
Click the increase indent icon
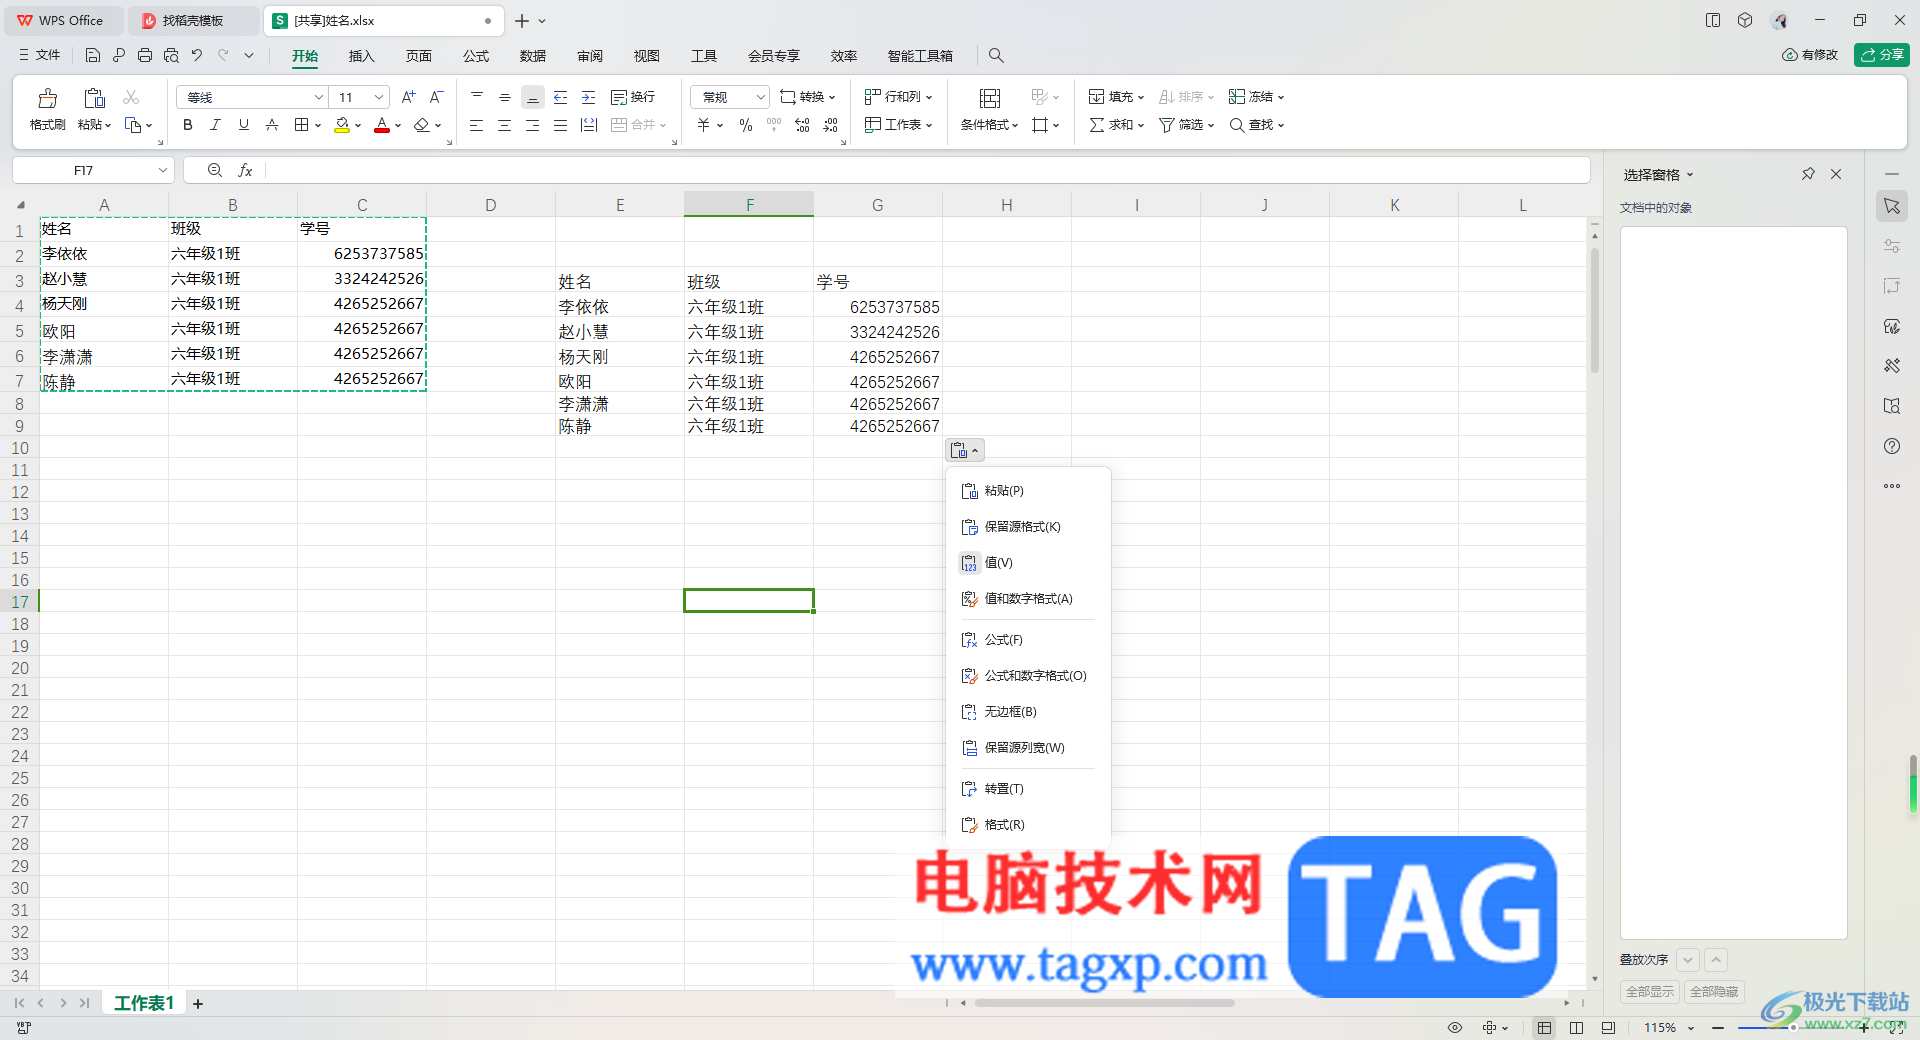pyautogui.click(x=589, y=97)
